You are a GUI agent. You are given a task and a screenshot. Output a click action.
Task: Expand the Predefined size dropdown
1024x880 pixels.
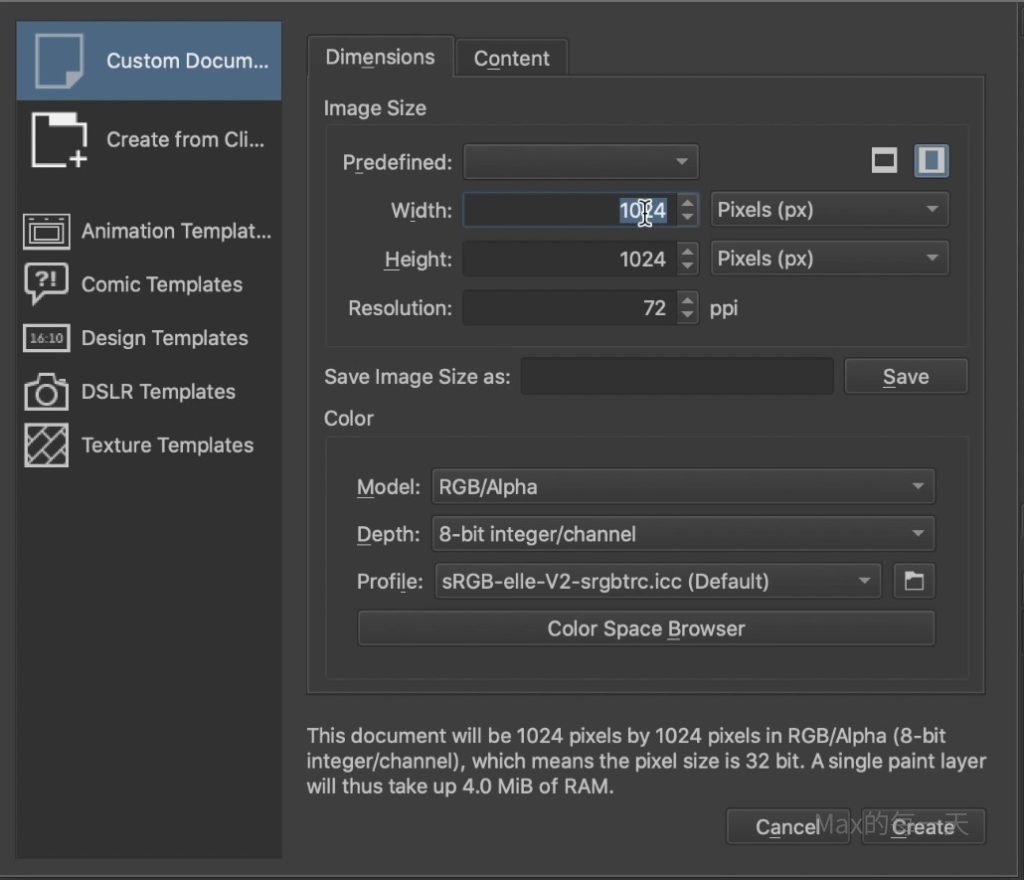pos(581,162)
